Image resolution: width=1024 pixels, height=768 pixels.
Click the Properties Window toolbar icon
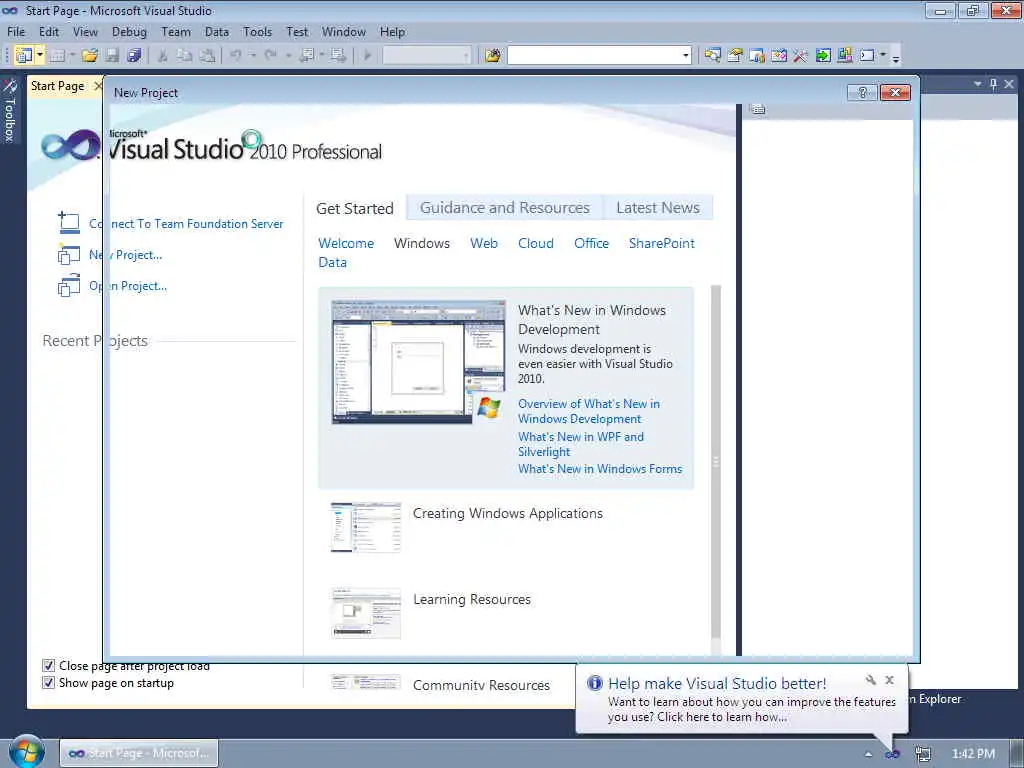(x=735, y=56)
